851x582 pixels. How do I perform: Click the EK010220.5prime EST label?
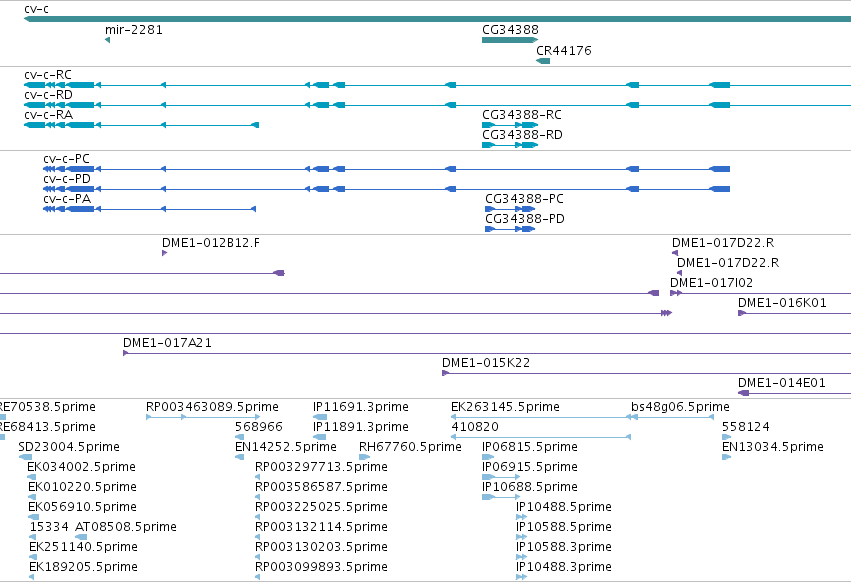82,487
